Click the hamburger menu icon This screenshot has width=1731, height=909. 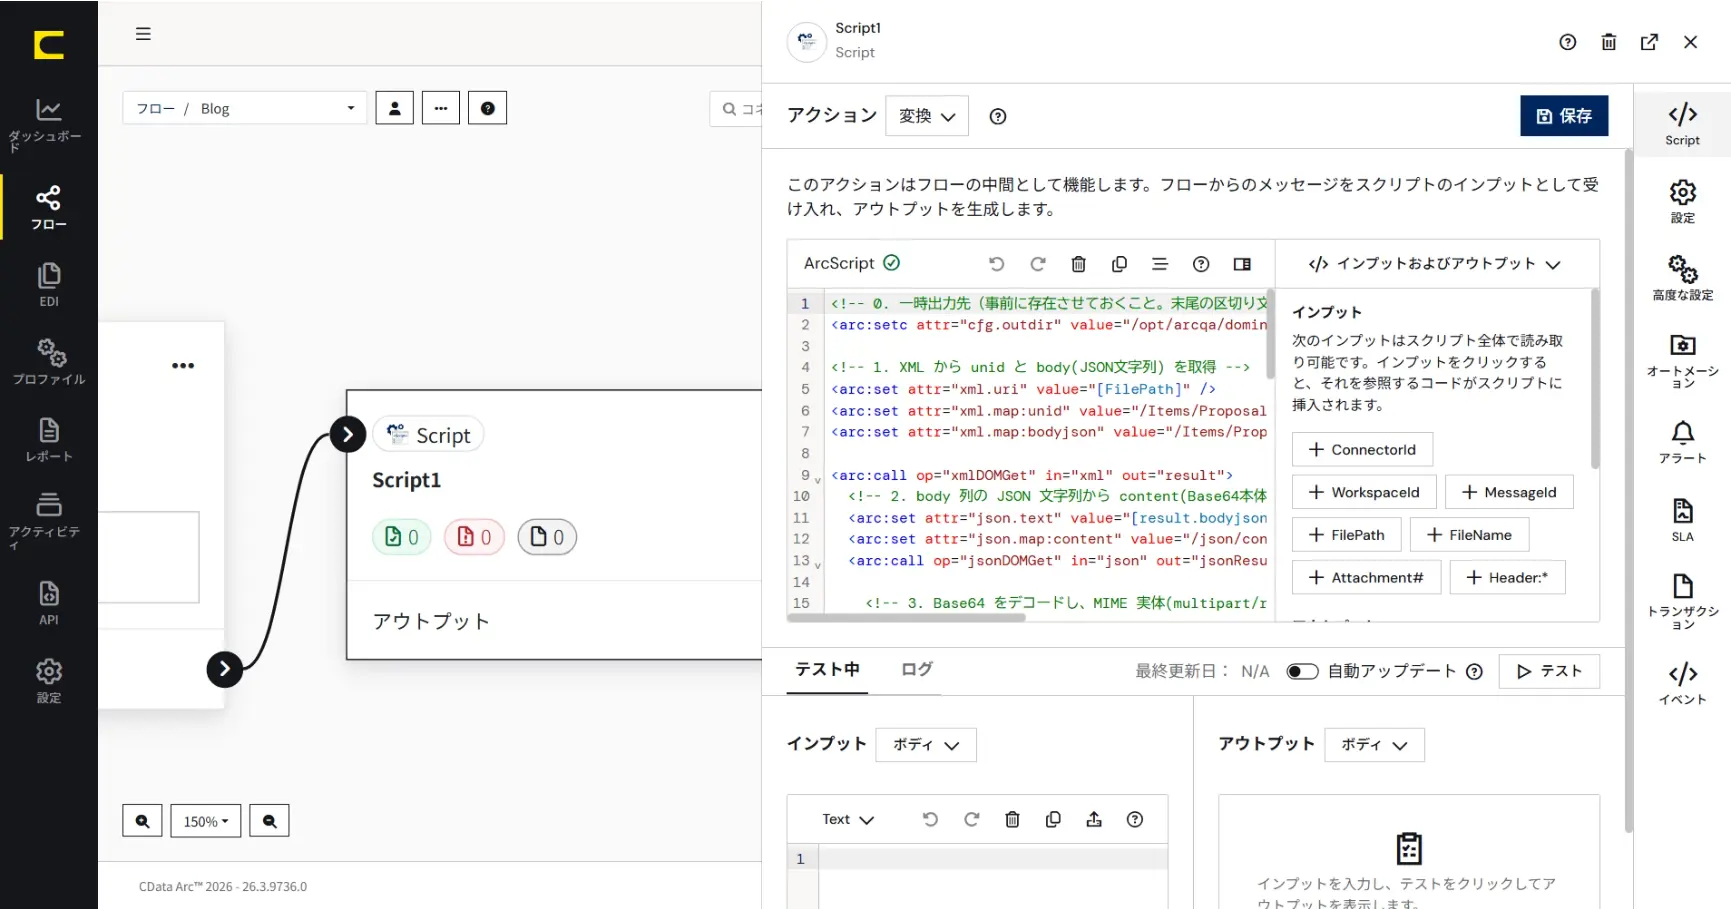(x=143, y=33)
